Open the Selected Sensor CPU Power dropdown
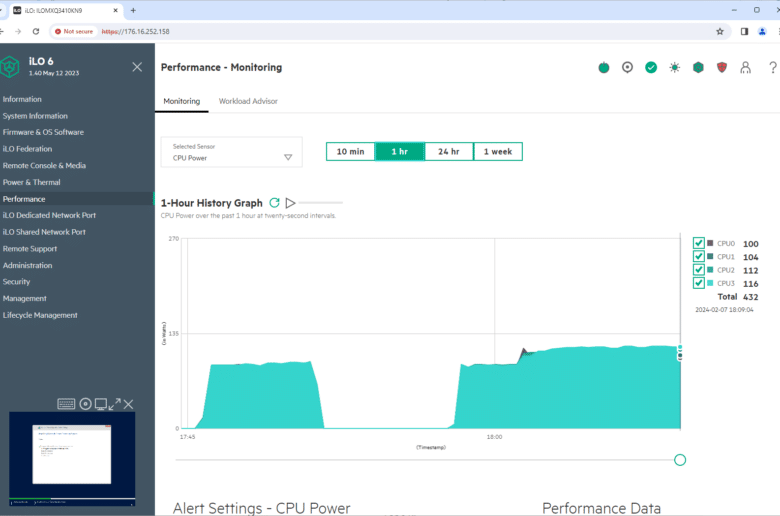This screenshot has width=780, height=516. coord(232,152)
